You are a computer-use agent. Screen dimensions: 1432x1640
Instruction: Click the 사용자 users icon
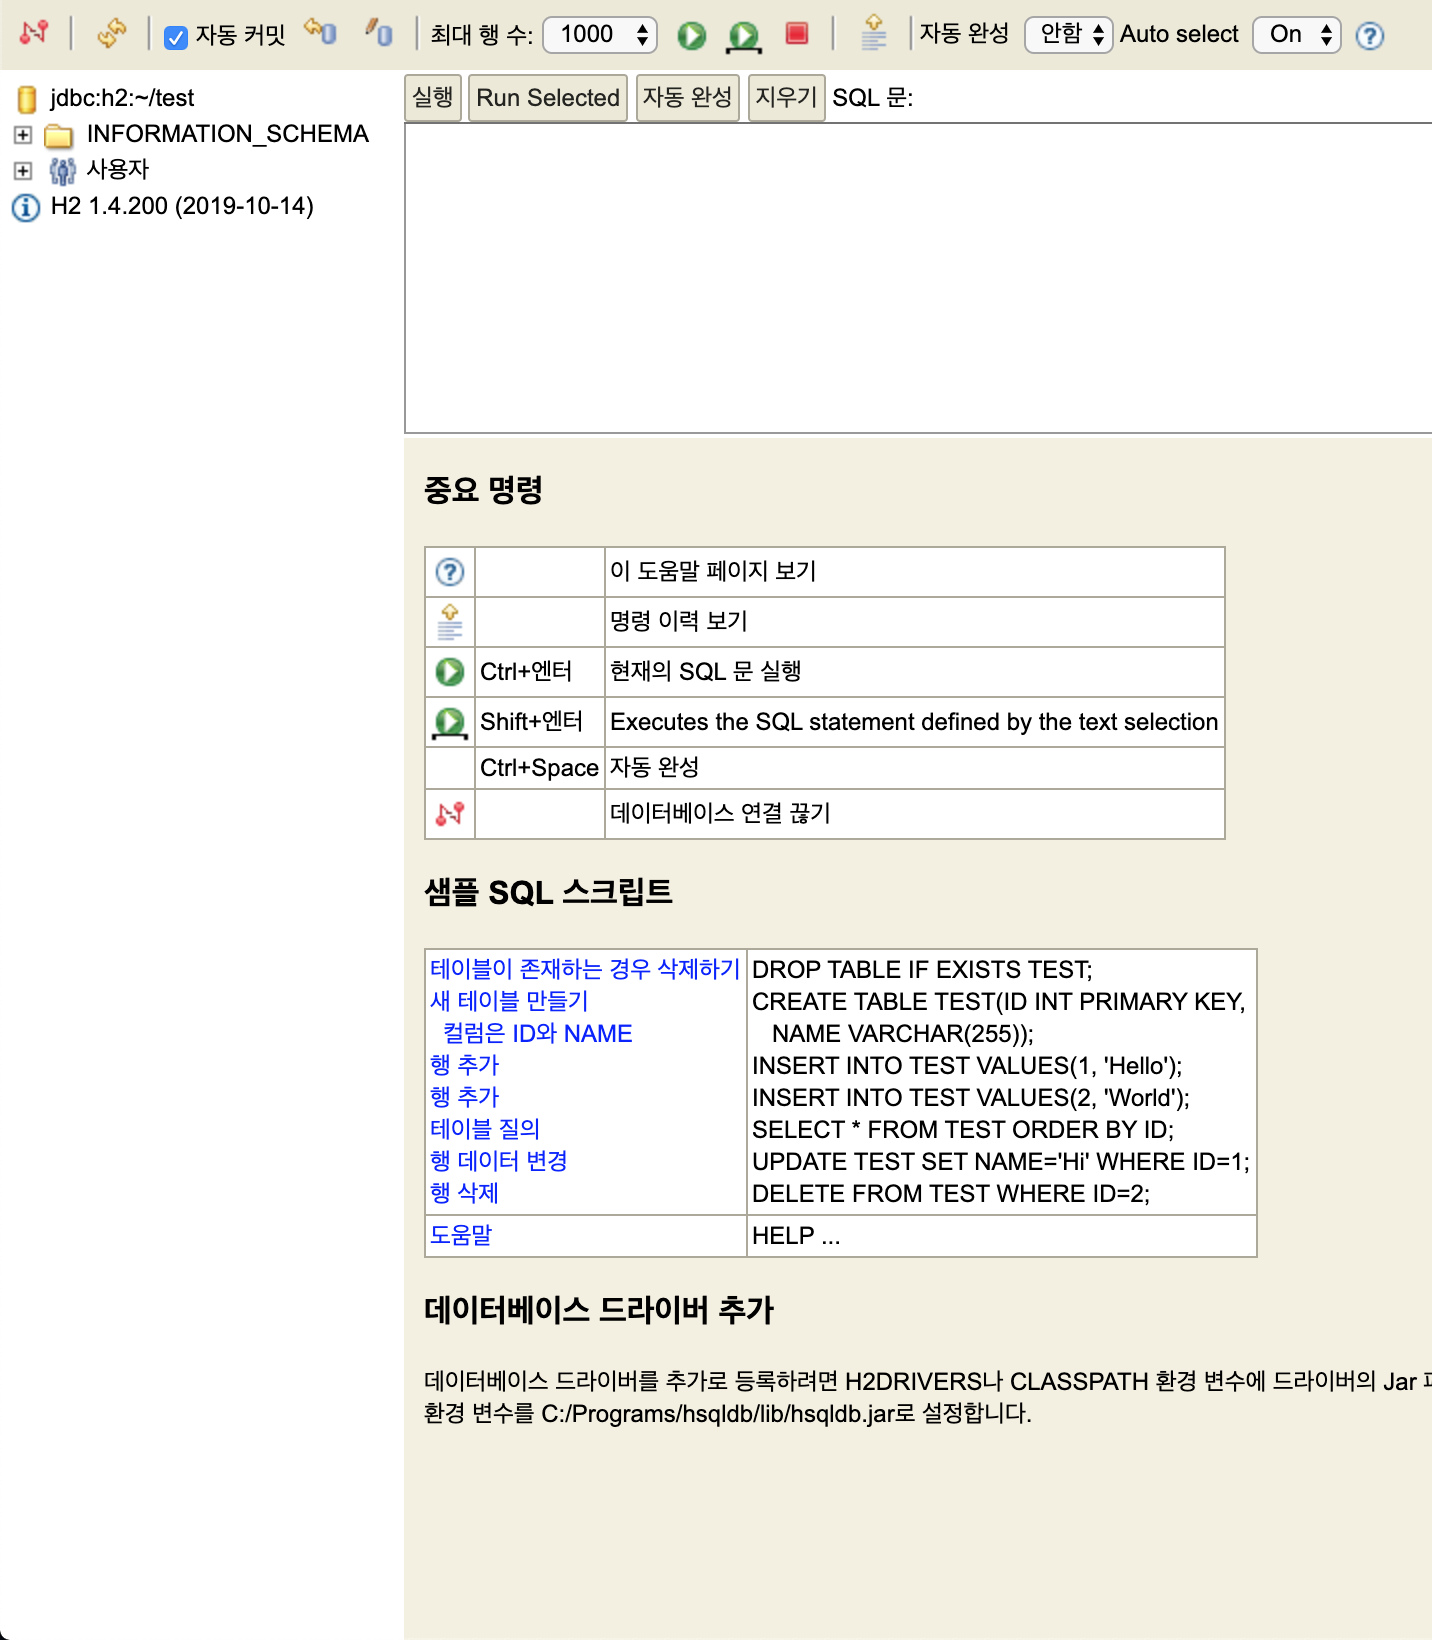tap(62, 171)
